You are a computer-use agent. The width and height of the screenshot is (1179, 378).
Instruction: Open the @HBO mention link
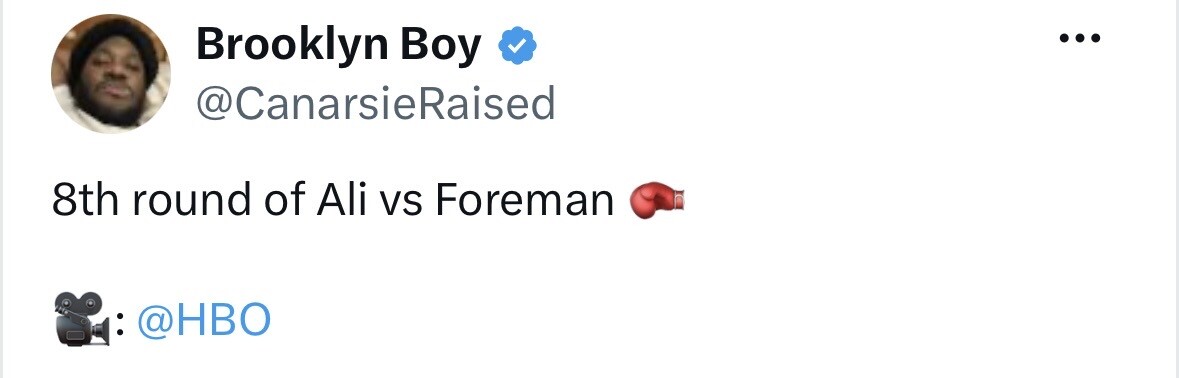pyautogui.click(x=204, y=321)
